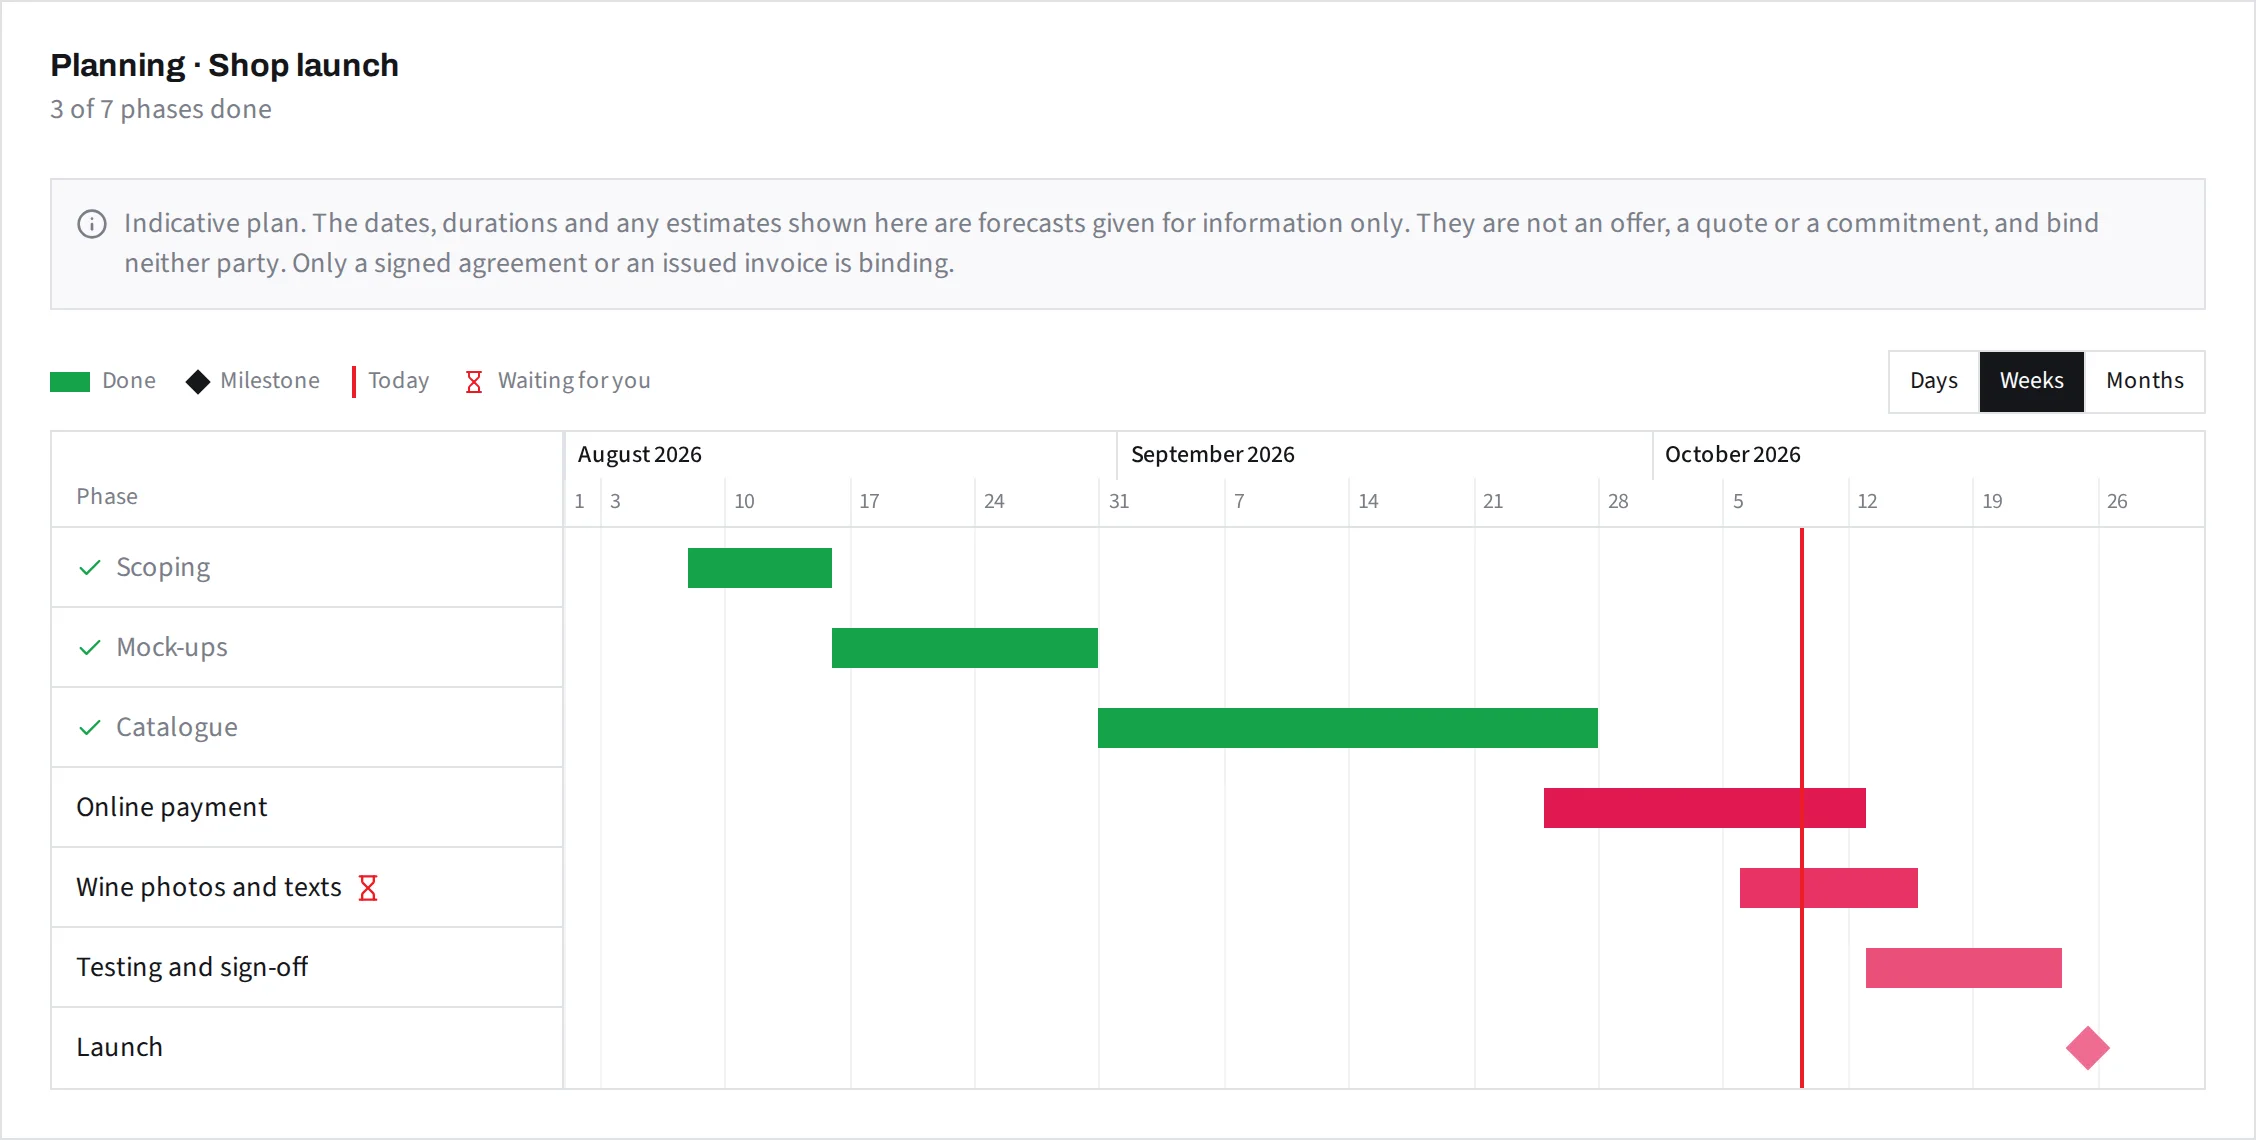Click the week 26 date label
The height and width of the screenshot is (1140, 2256).
click(x=2117, y=502)
